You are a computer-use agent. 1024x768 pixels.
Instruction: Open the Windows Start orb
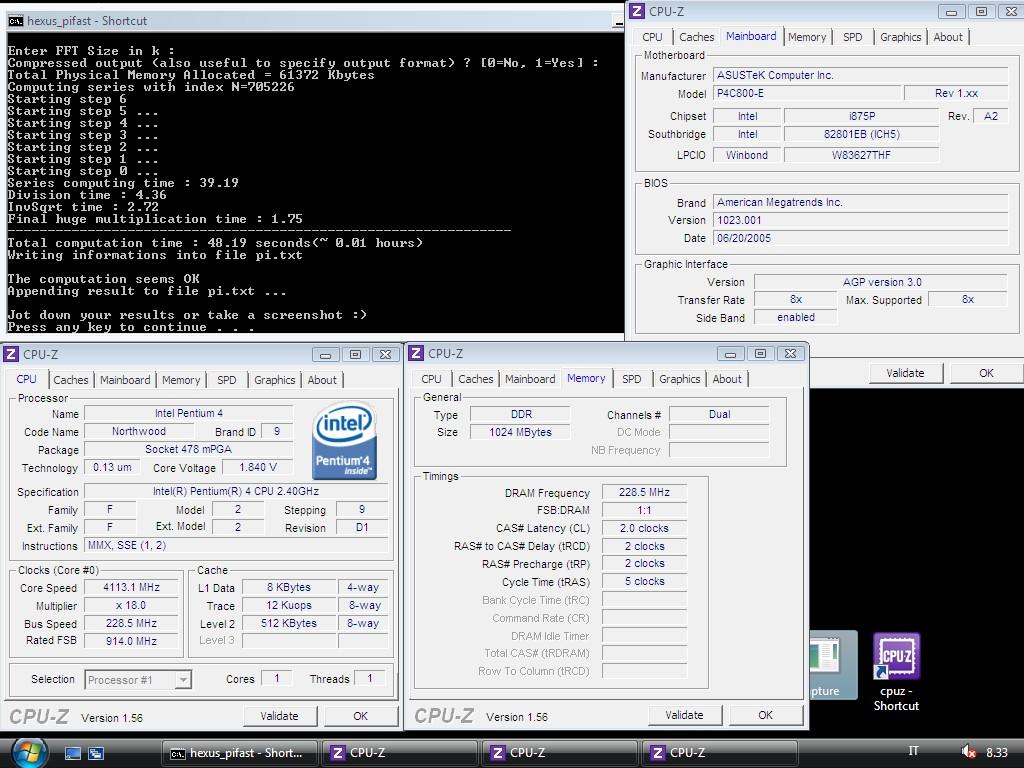(29, 752)
